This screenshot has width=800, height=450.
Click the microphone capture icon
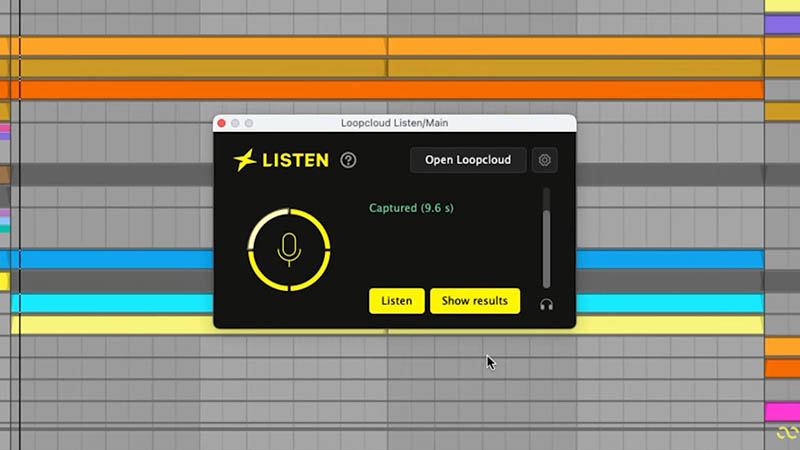click(289, 249)
